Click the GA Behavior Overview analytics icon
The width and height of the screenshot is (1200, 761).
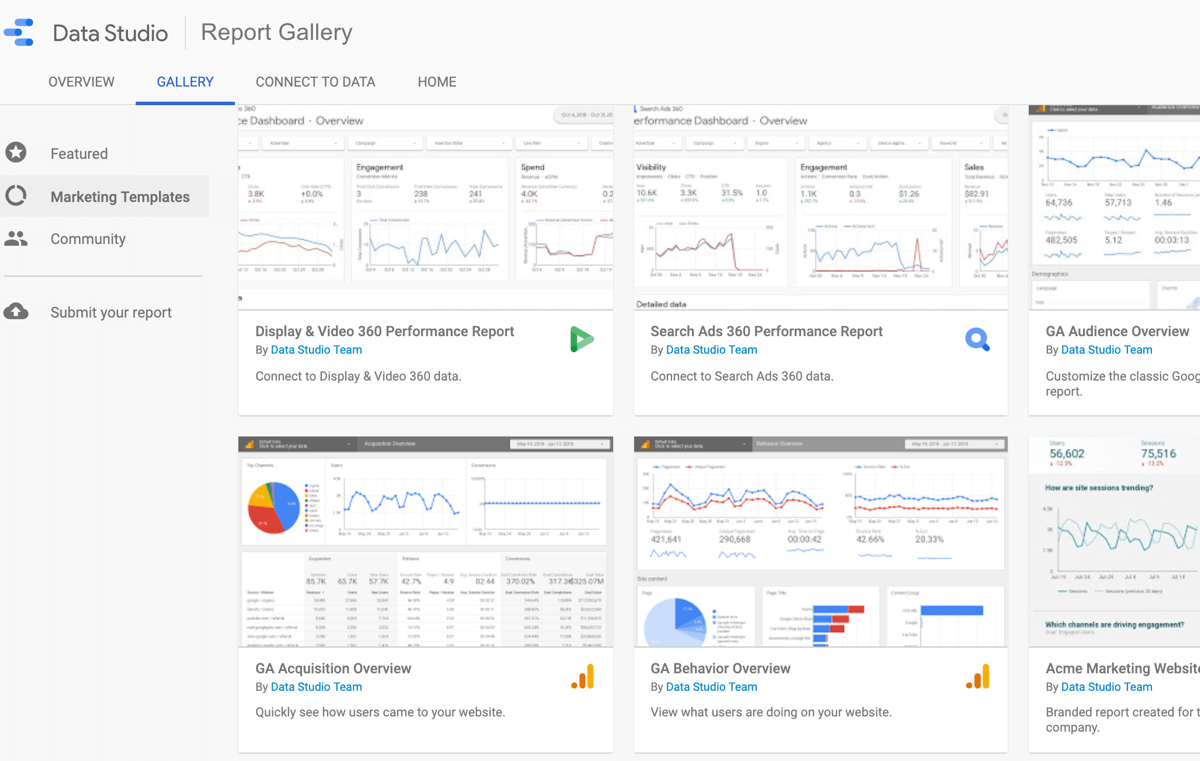coord(977,677)
